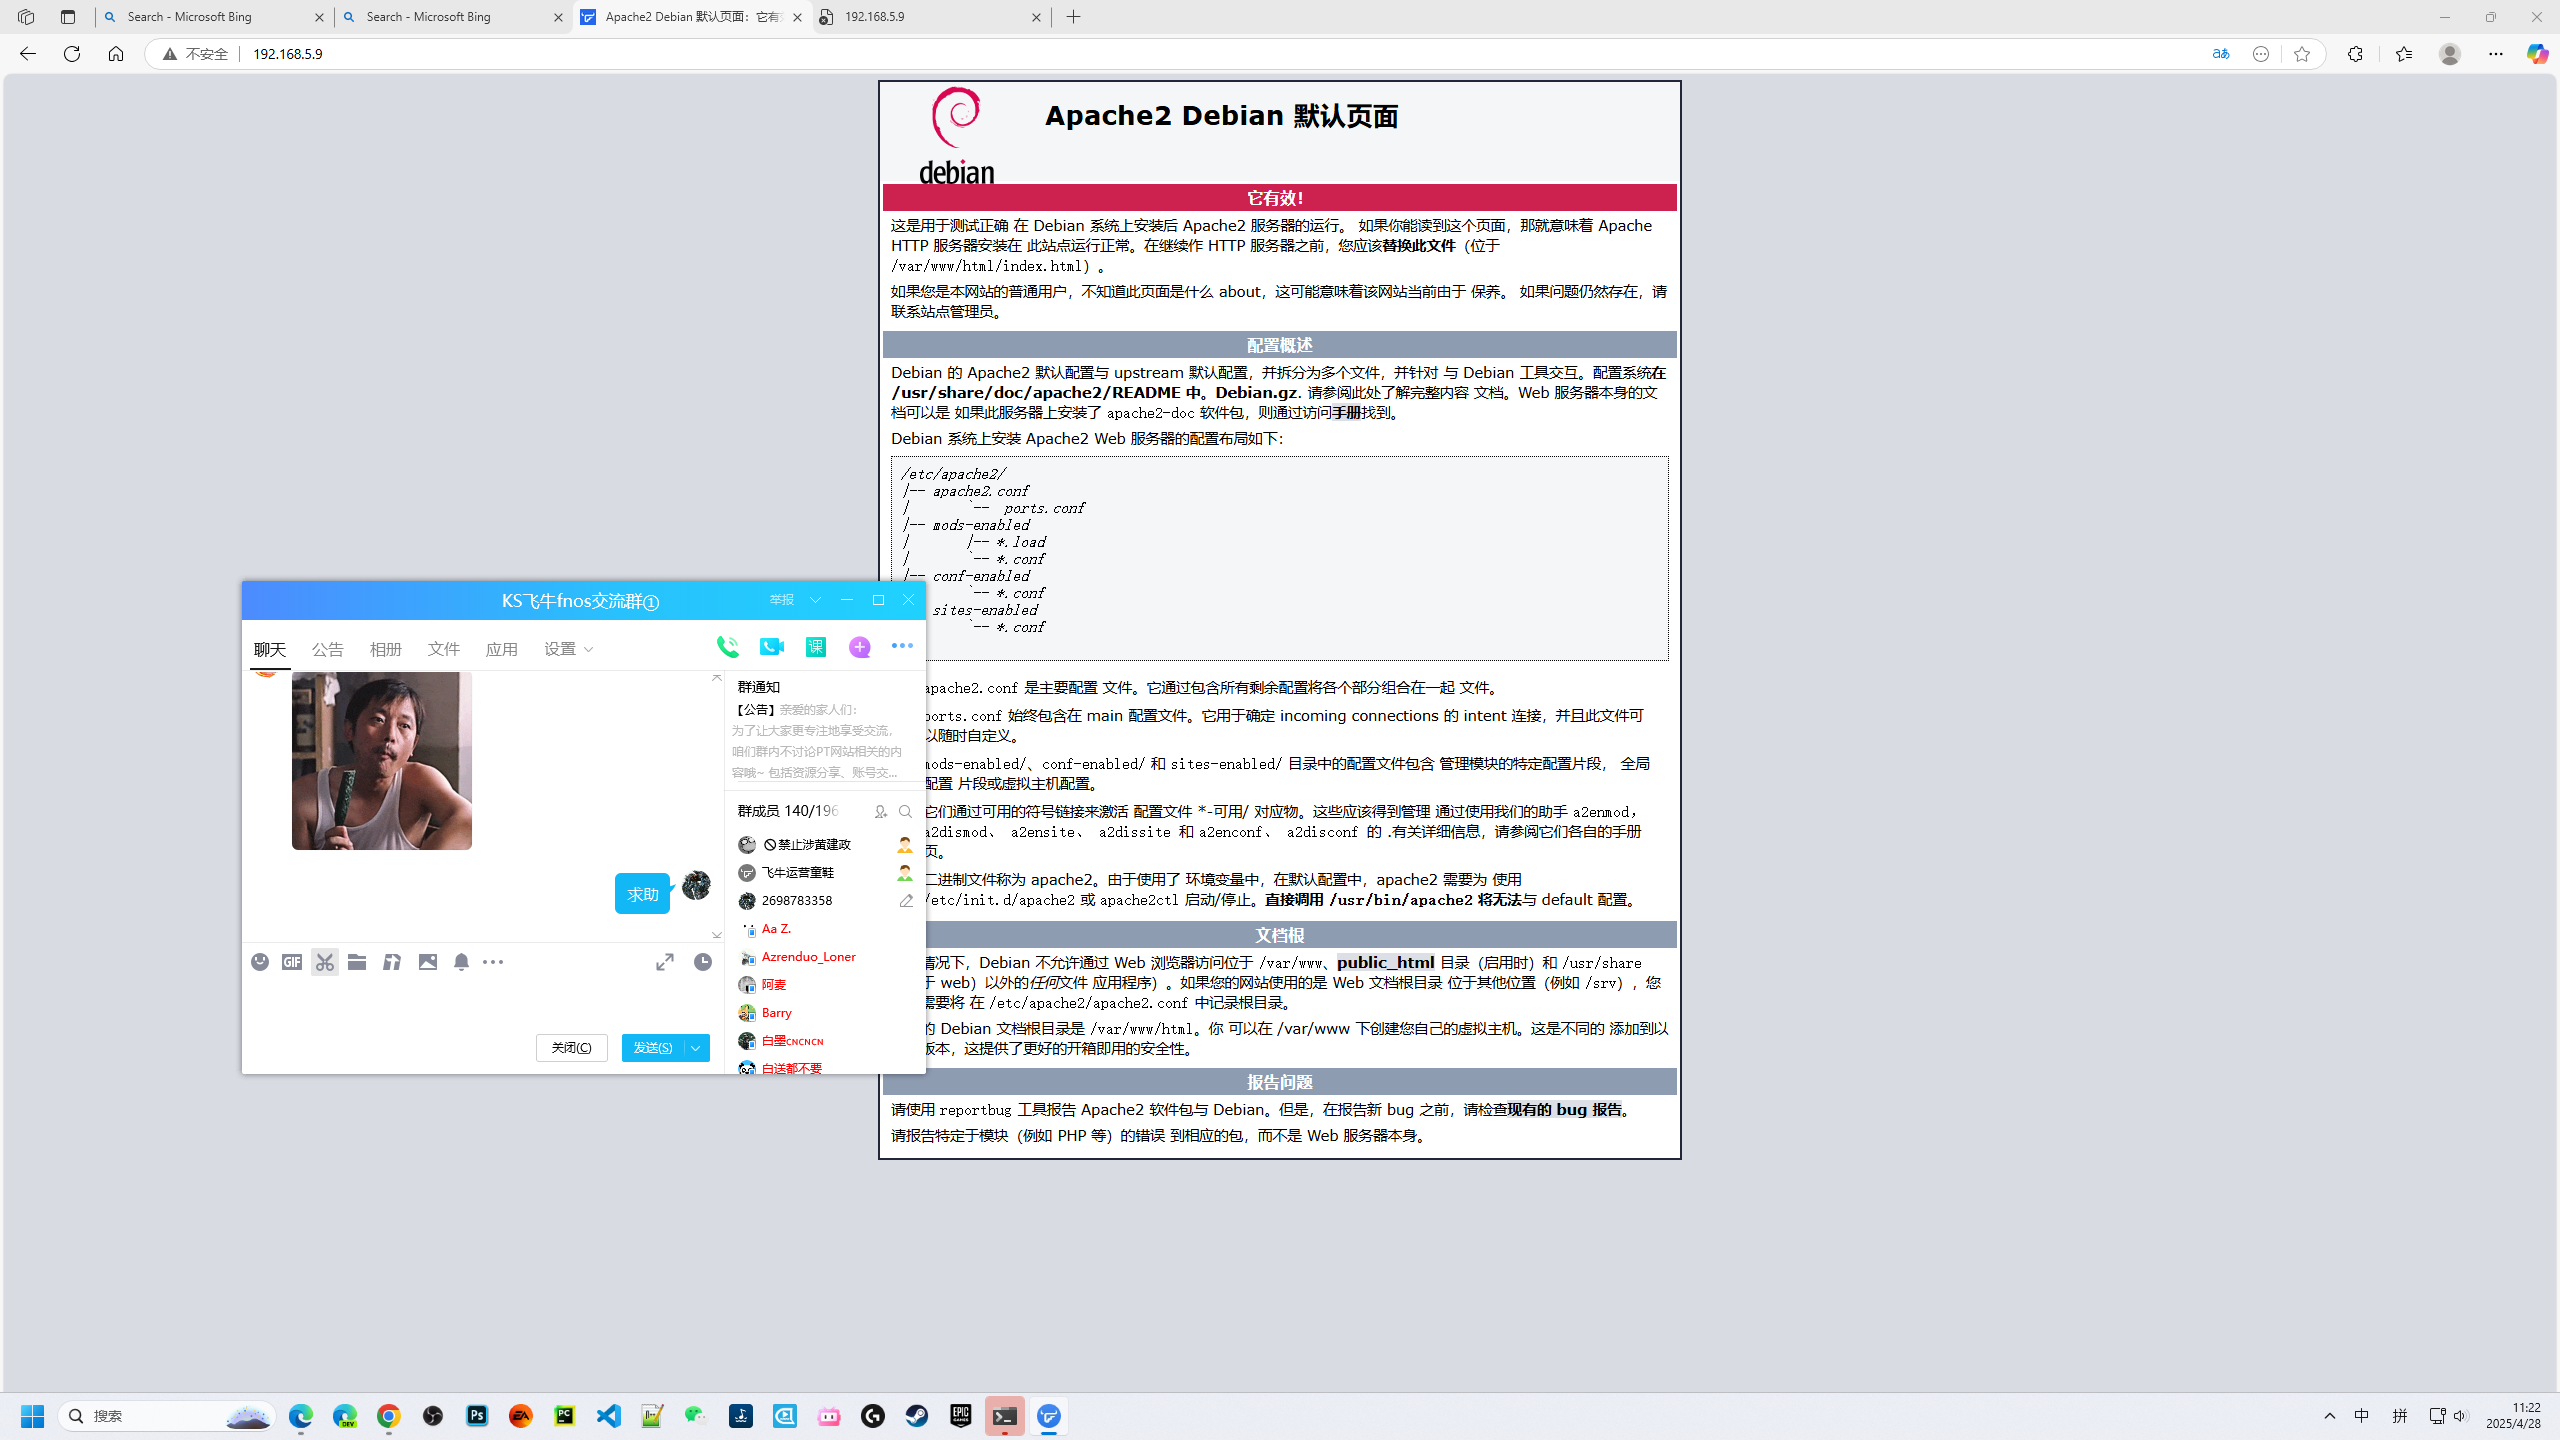Switch to the first Search - Microsoft Bing tab
This screenshot has height=1440, width=2560.
(215, 17)
